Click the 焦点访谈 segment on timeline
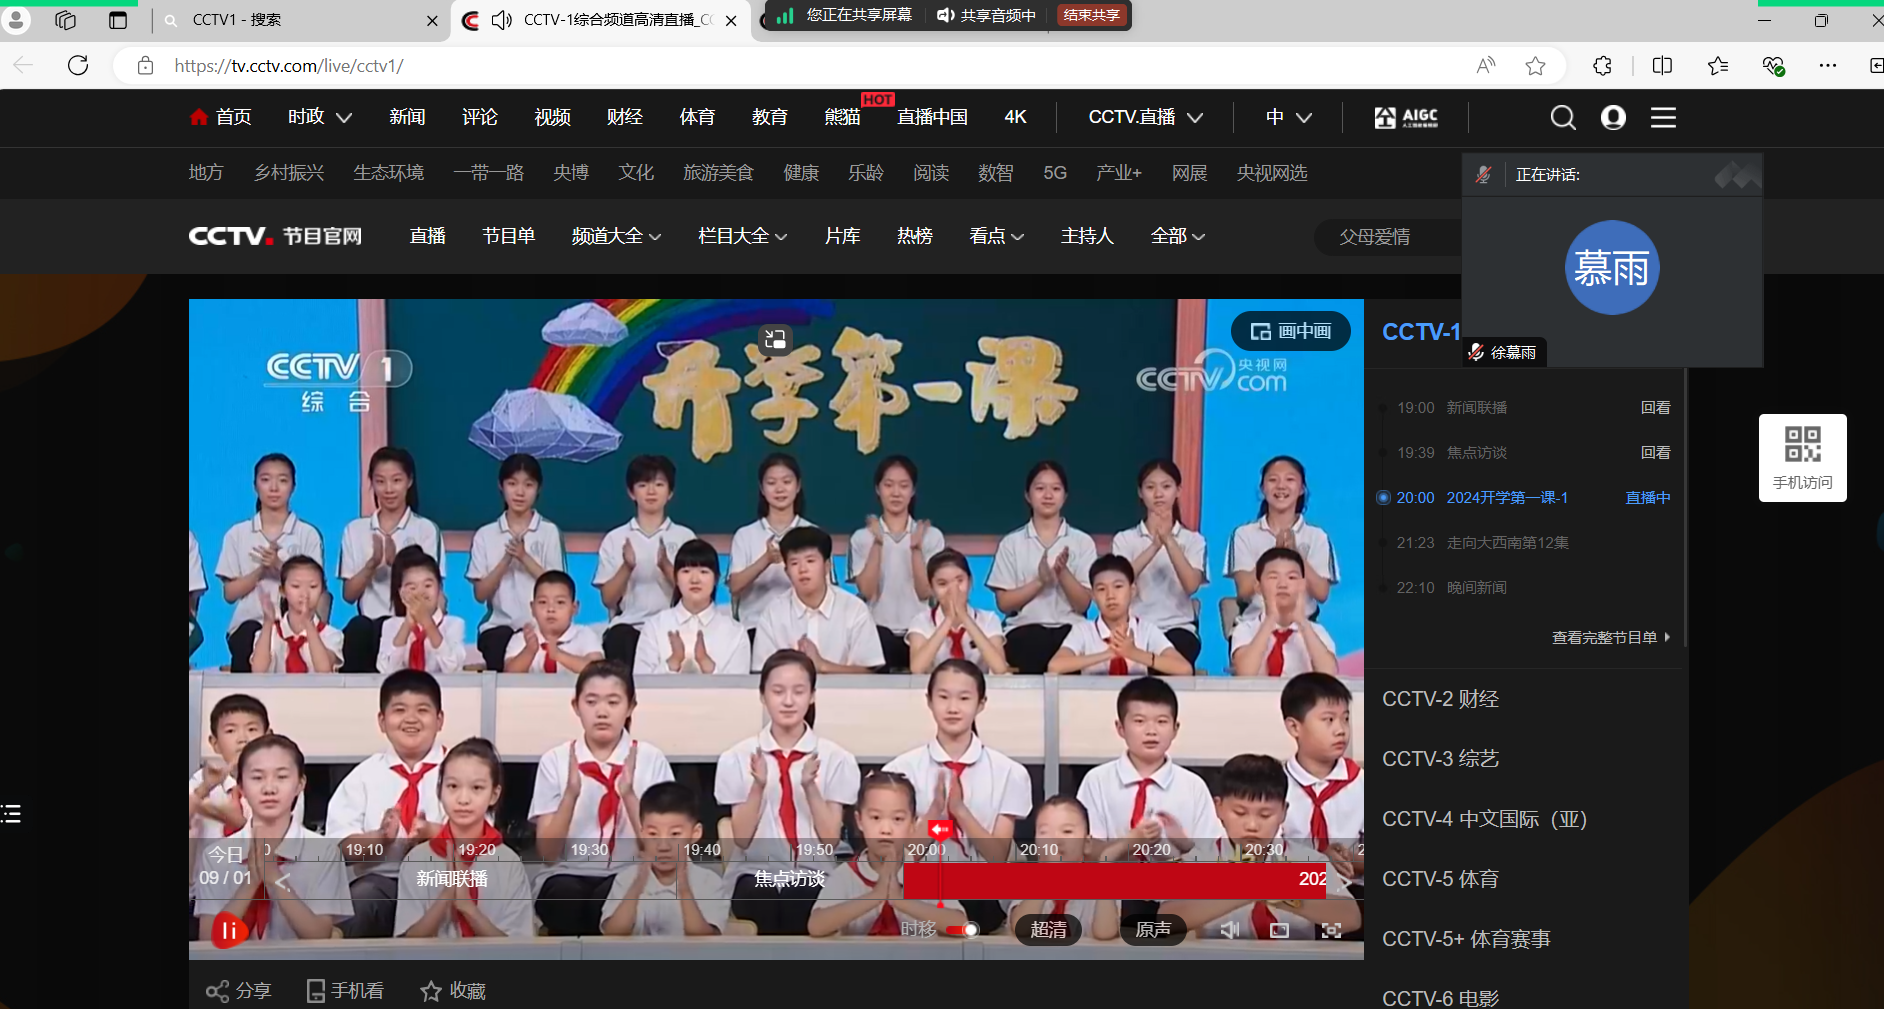 [789, 879]
